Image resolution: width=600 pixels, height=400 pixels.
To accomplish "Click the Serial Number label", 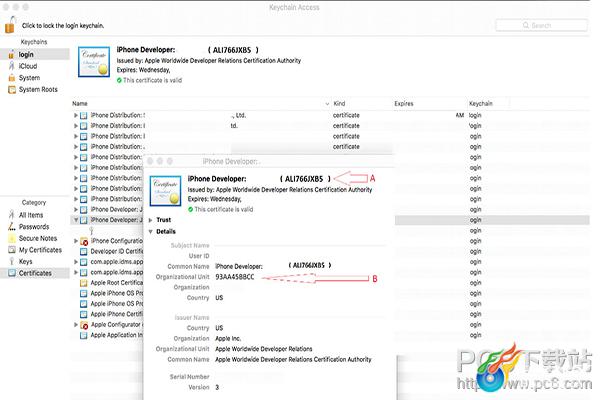I will click(x=189, y=377).
